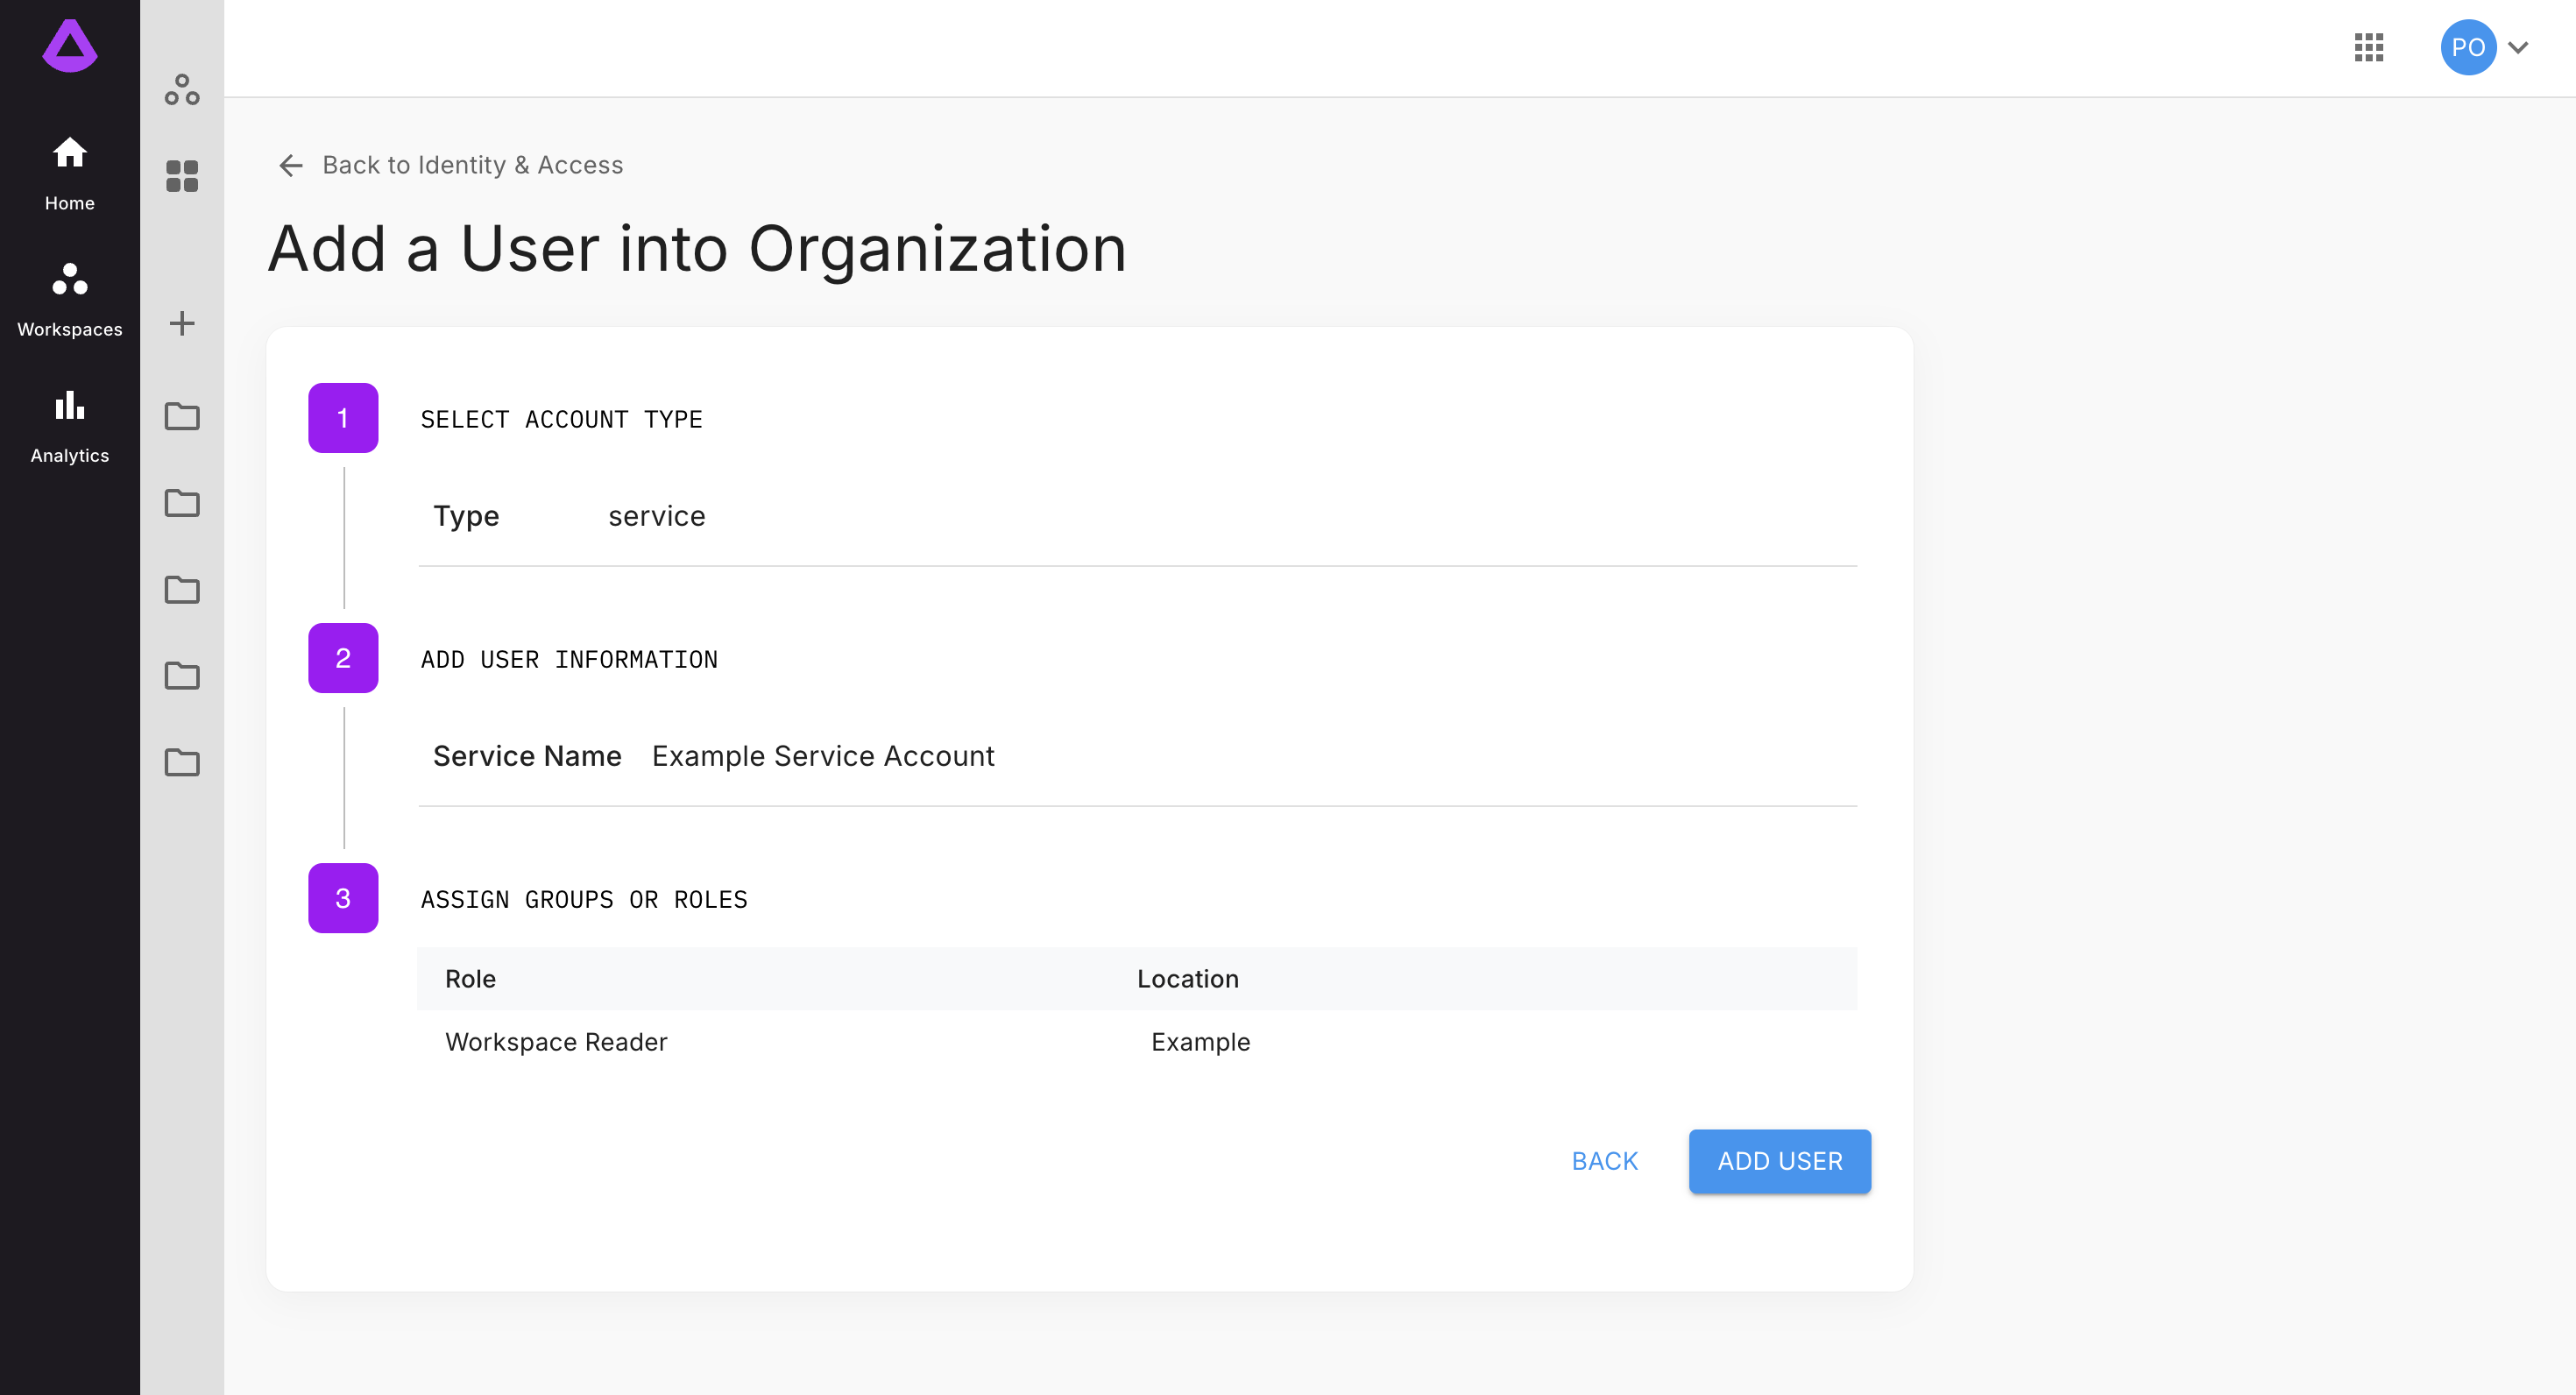This screenshot has width=2576, height=1395.
Task: Click the 'Service Name' label
Action: pos(527,756)
